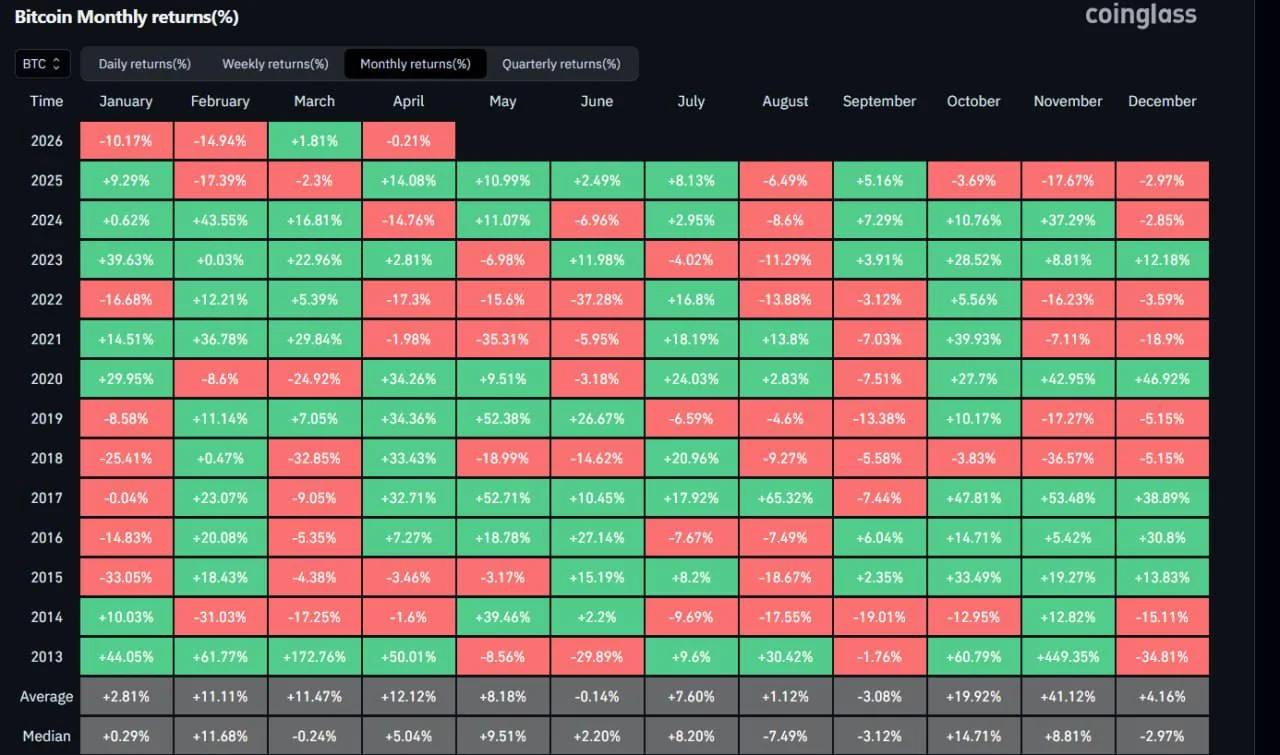This screenshot has width=1280, height=755.
Task: Switch to the Weekly returns(%) tab
Action: coord(275,64)
